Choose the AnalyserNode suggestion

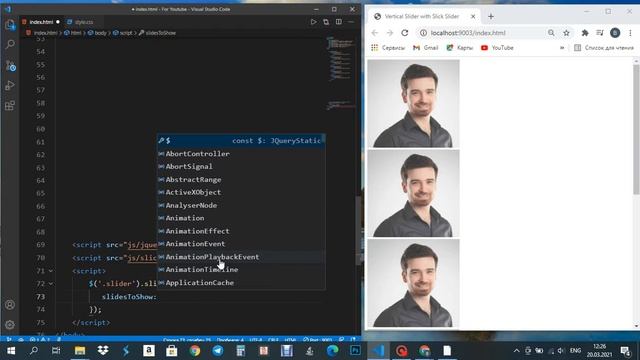point(241,205)
